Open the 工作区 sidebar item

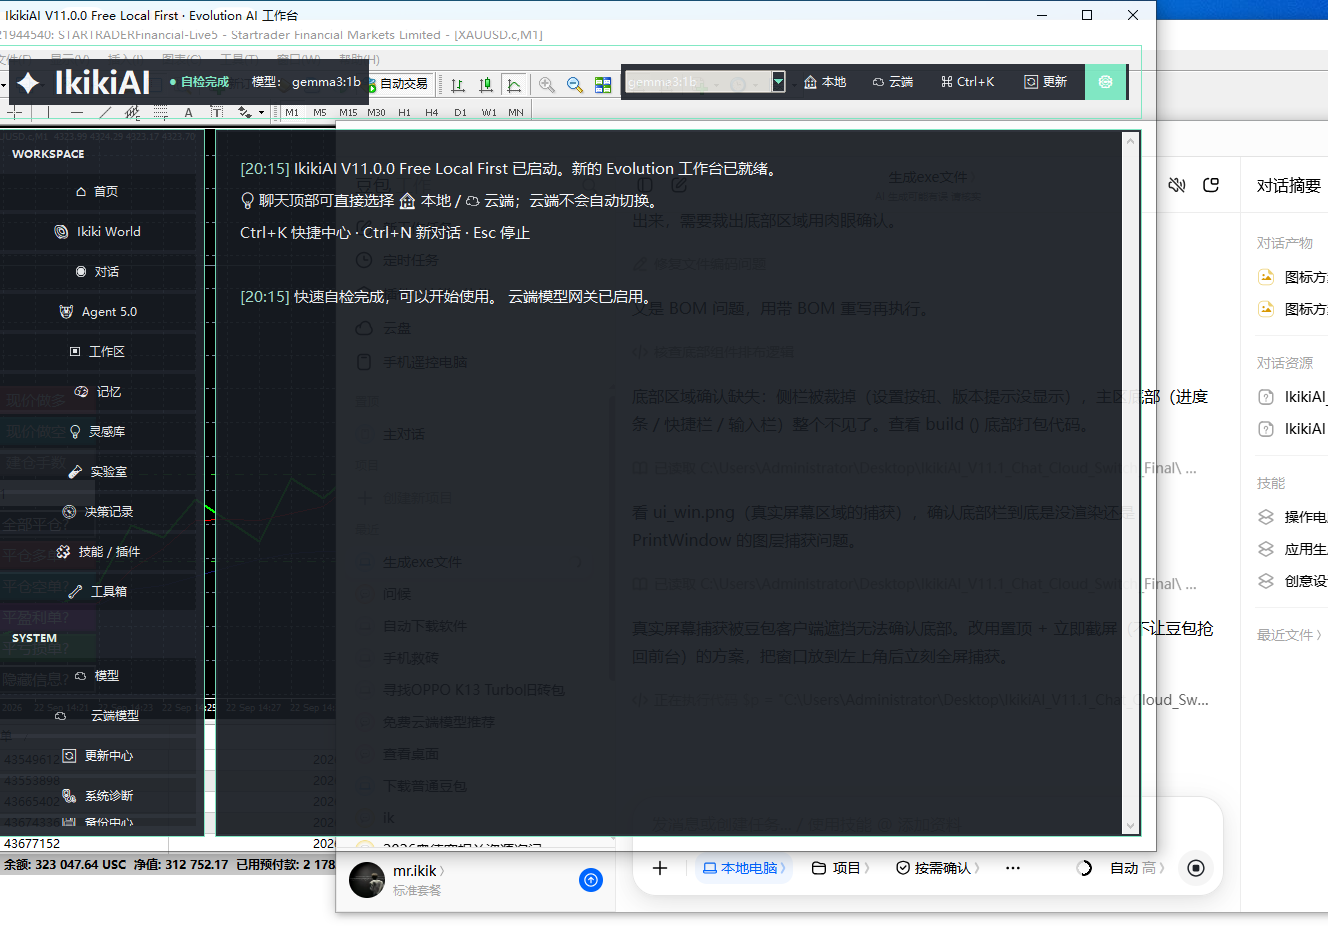pos(98,351)
